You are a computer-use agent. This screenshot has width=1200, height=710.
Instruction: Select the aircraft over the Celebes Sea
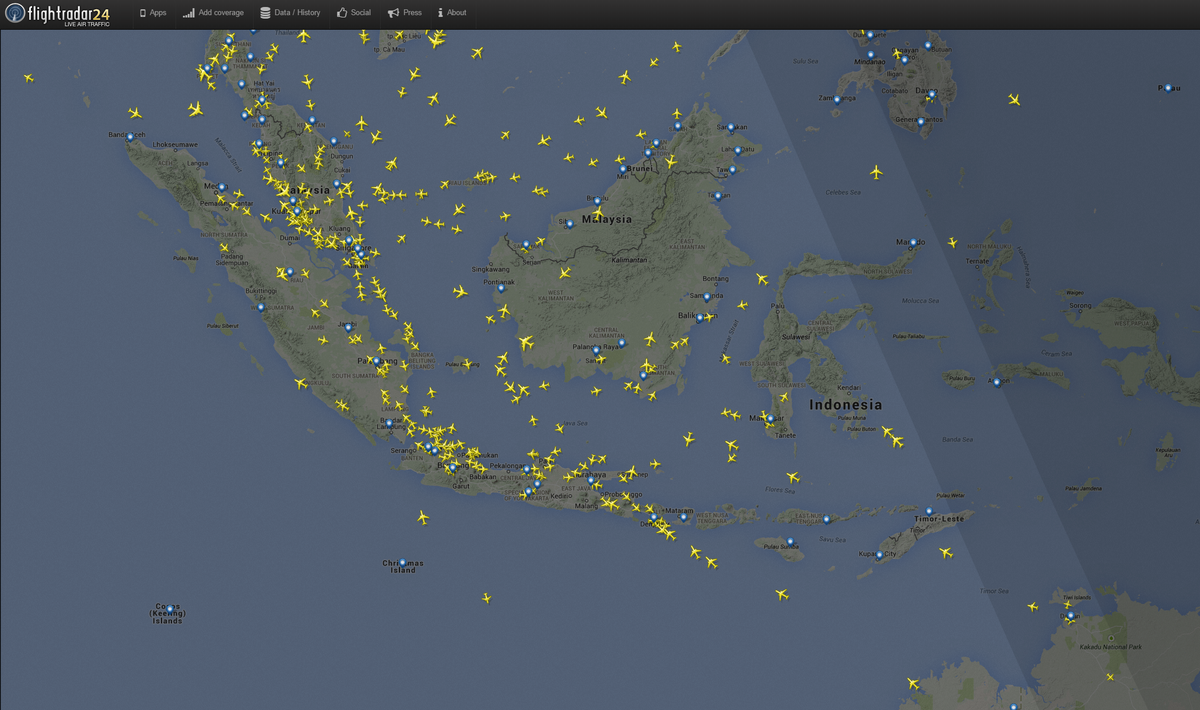(x=876, y=172)
